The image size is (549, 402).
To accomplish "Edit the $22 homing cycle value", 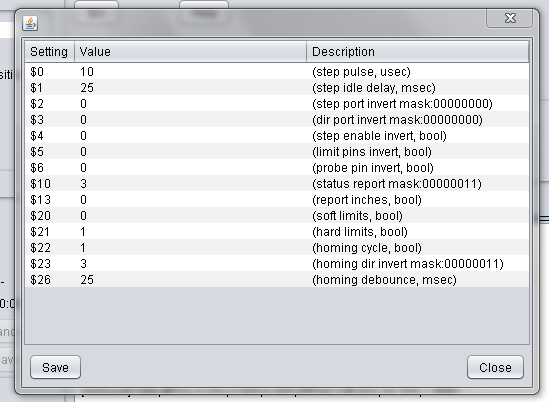I will pos(190,248).
